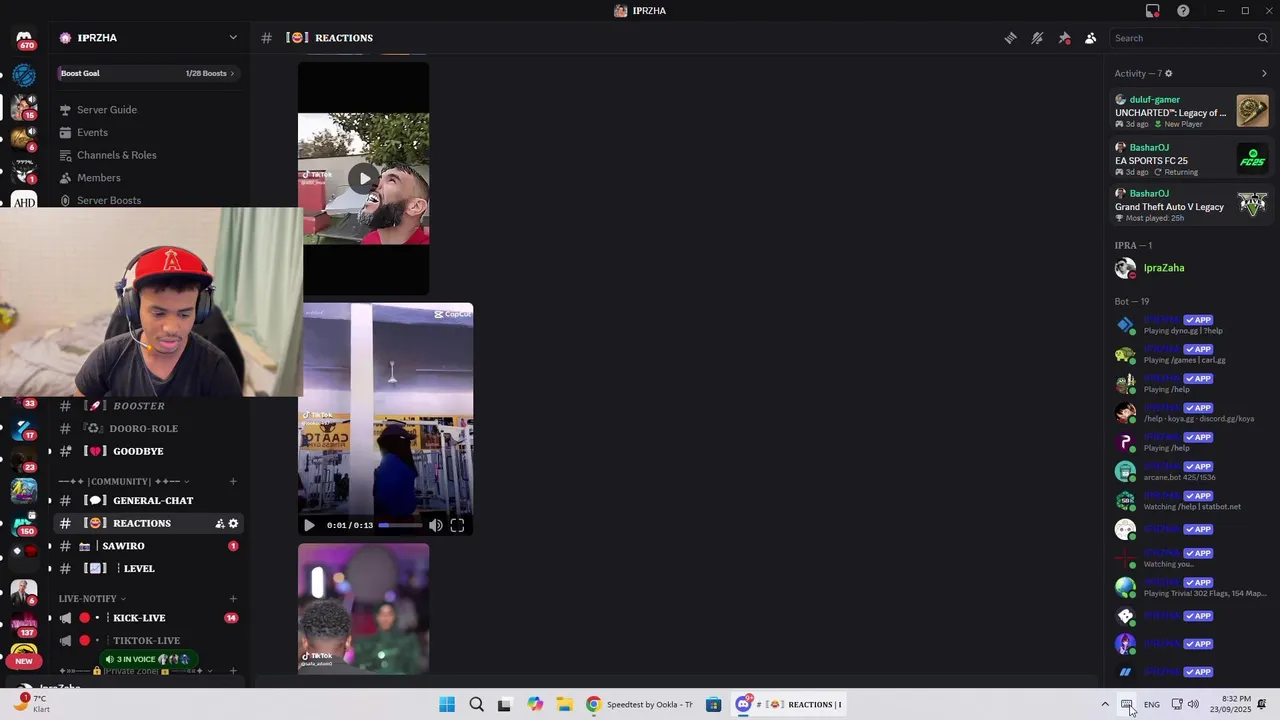Image resolution: width=1280 pixels, height=720 pixels.
Task: Open the Threads icon in channel header
Action: point(1010,38)
